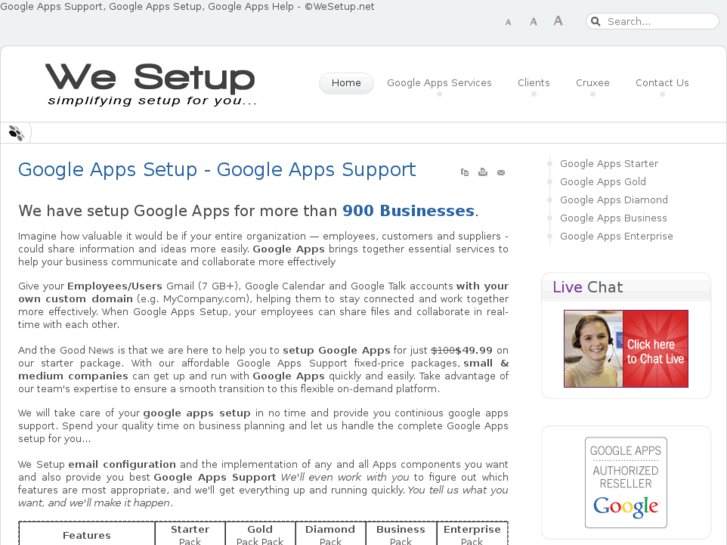Open Google Apps Business sidebar link
Screen dimensions: 727x545
613,218
